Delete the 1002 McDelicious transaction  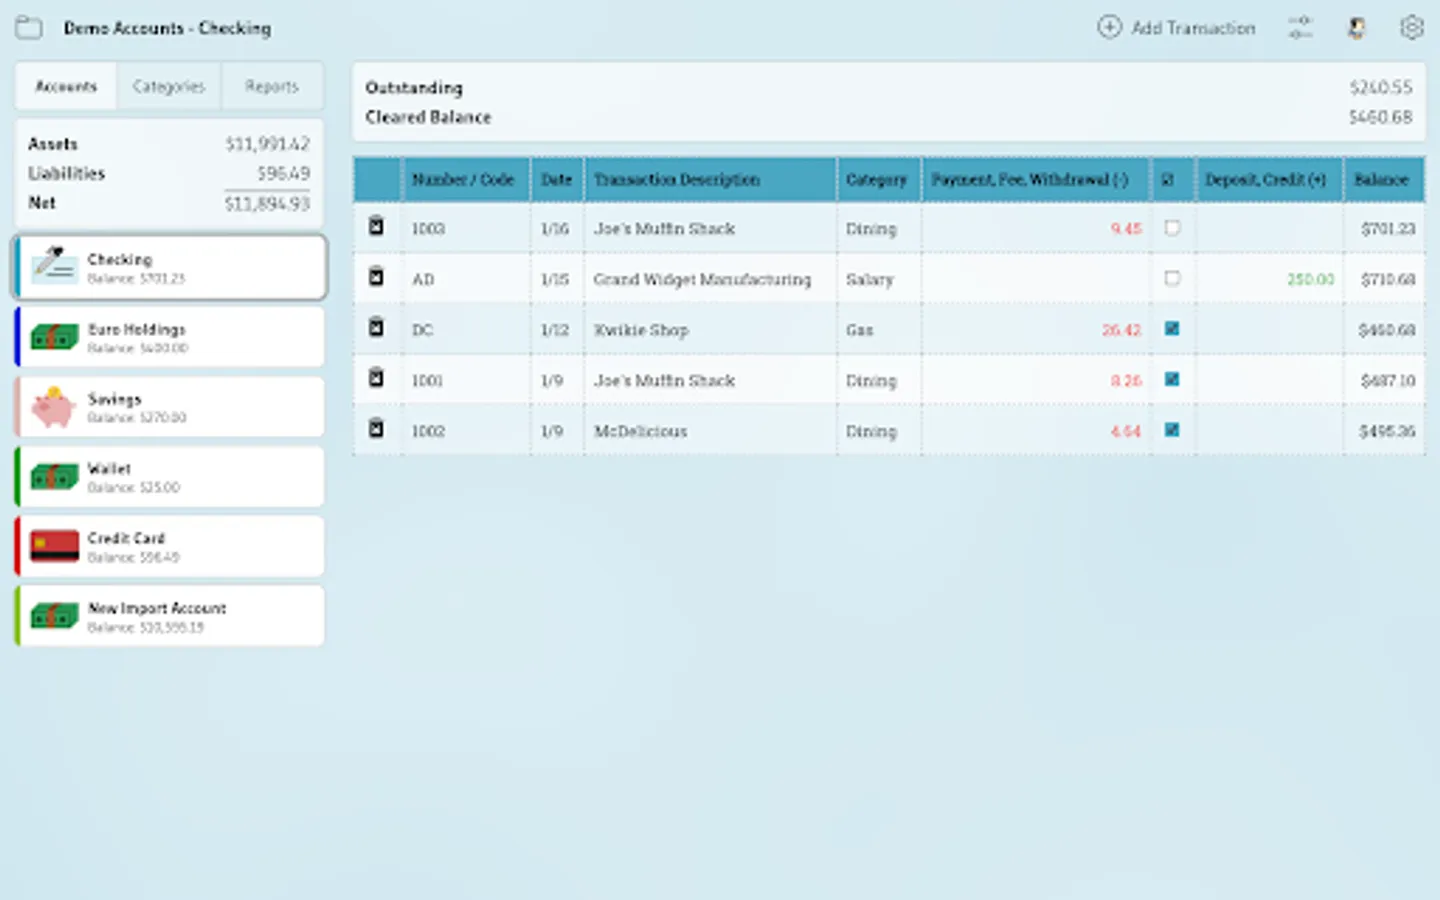click(376, 428)
